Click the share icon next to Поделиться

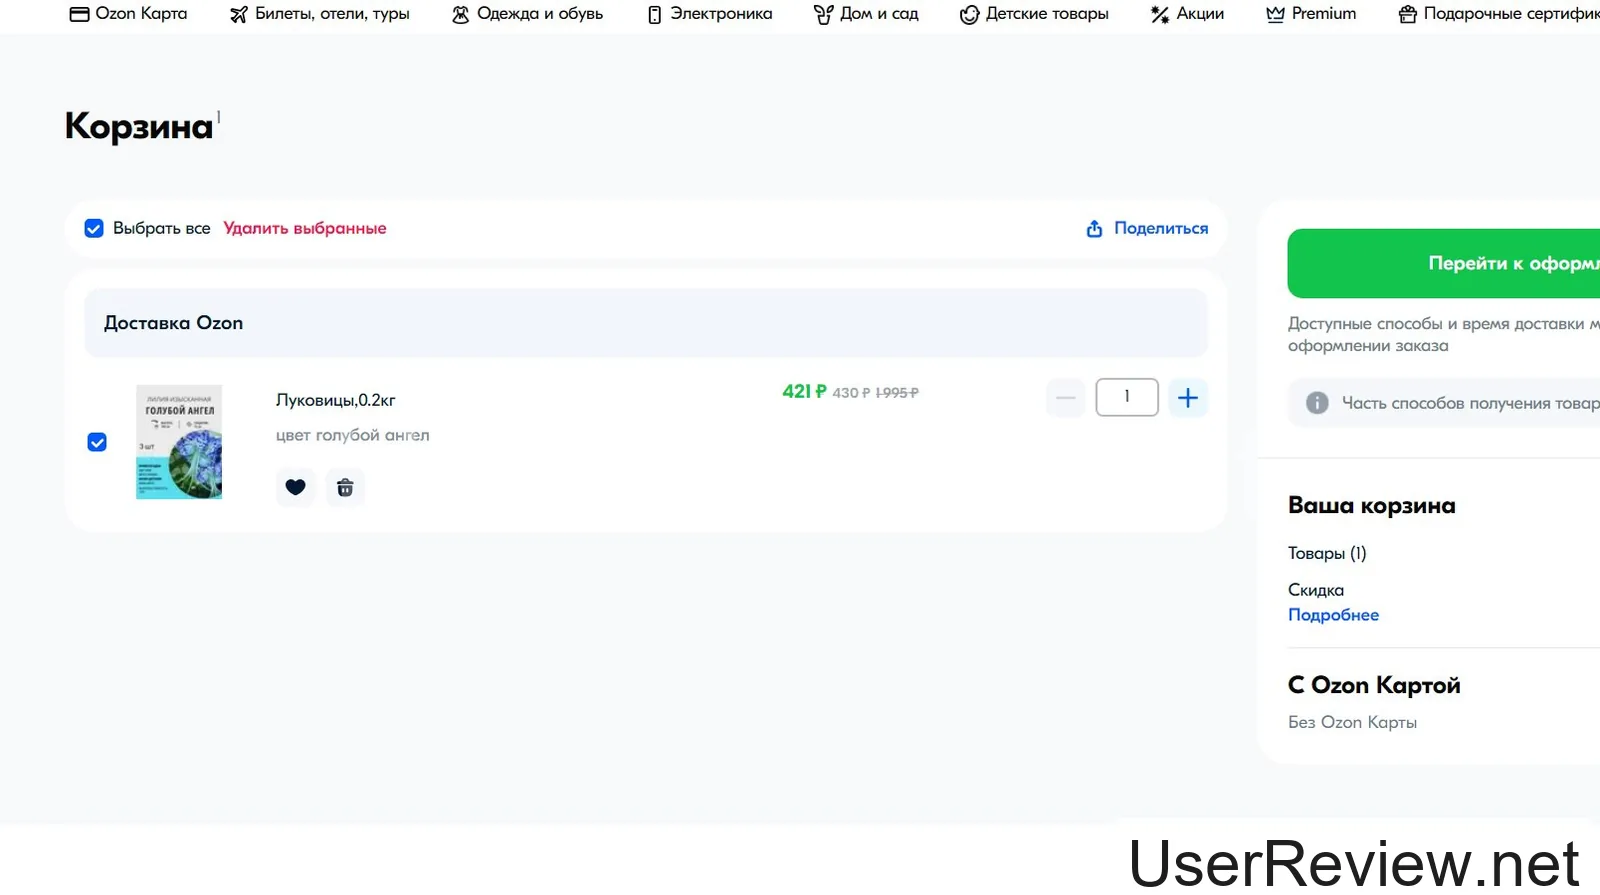click(x=1094, y=229)
